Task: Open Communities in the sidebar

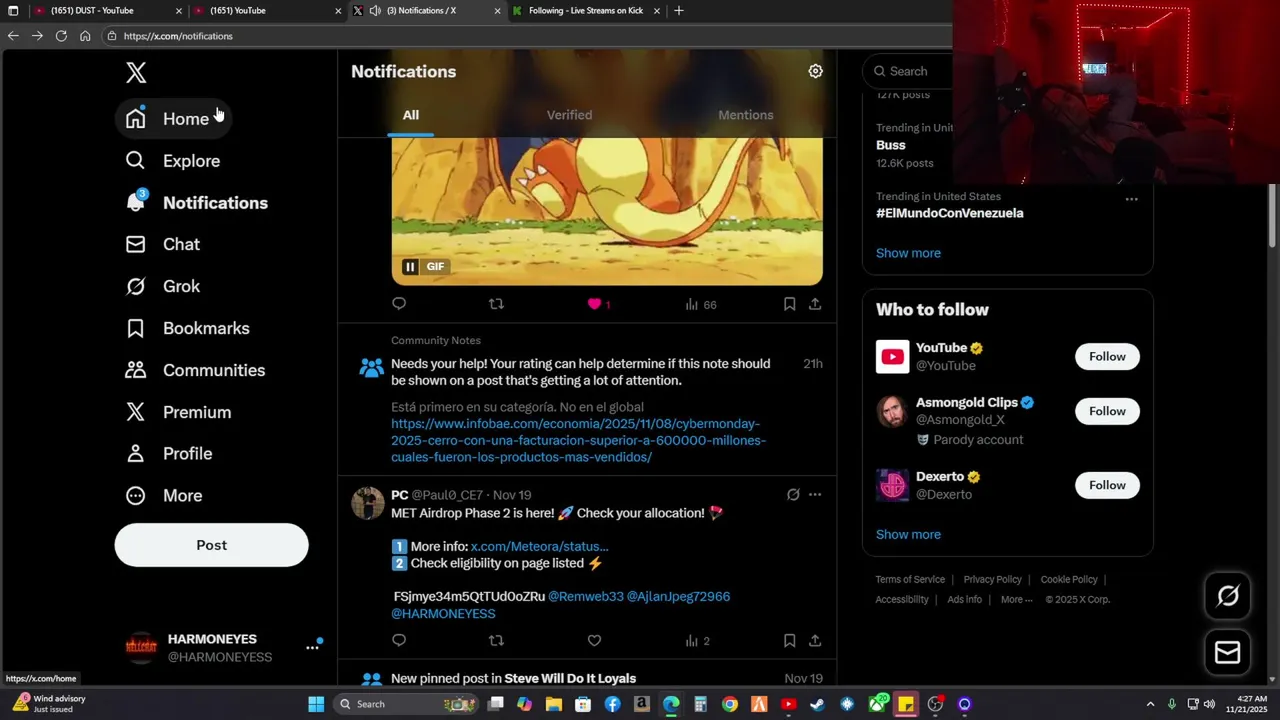Action: [196, 370]
